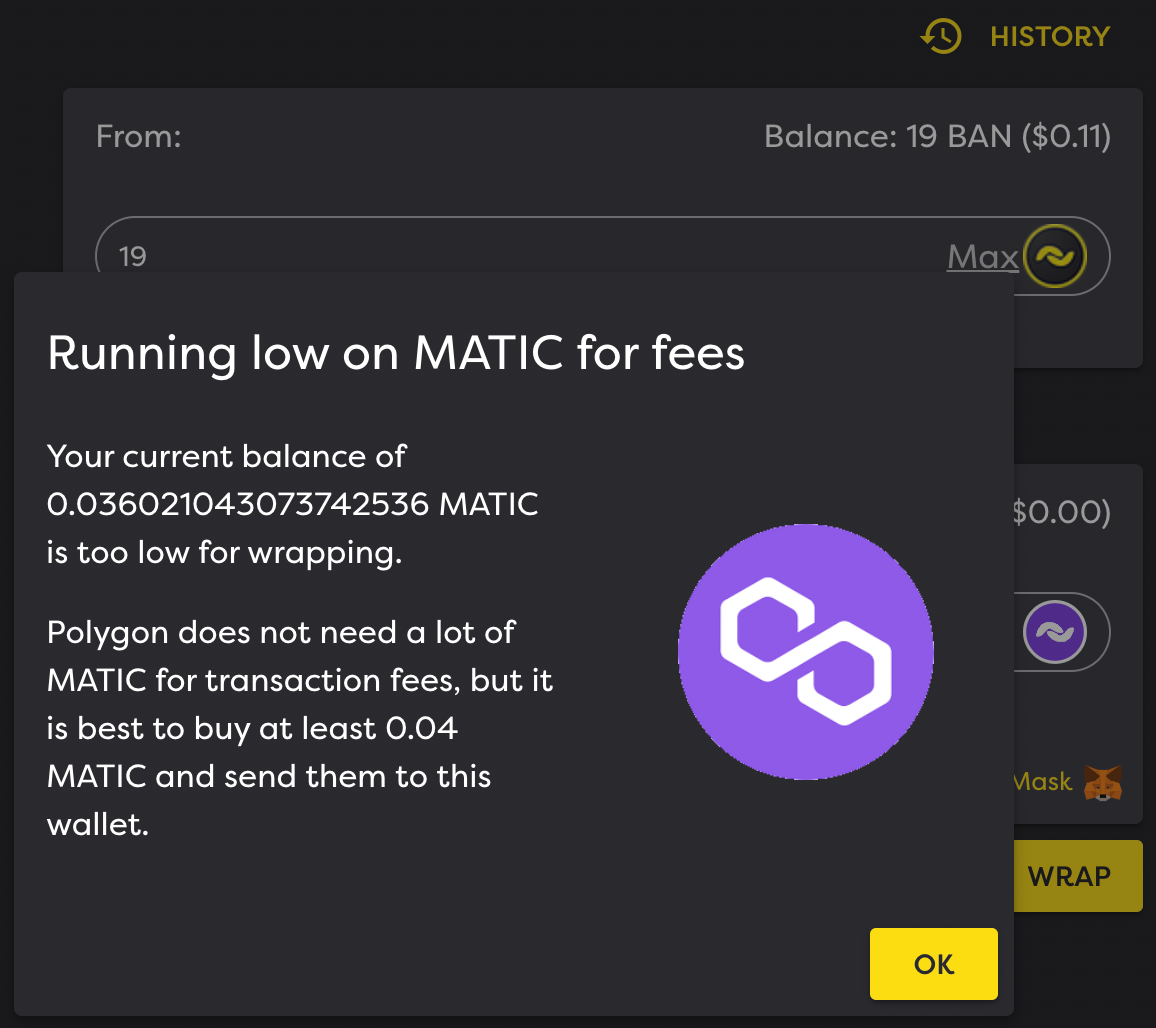Click the From: label

tap(139, 136)
